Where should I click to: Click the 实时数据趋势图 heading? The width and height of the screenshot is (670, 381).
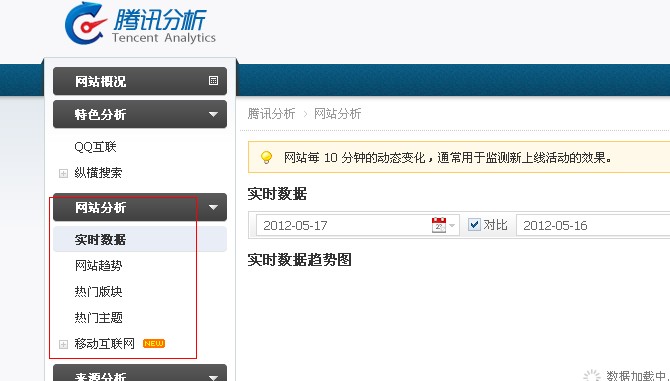click(x=300, y=259)
